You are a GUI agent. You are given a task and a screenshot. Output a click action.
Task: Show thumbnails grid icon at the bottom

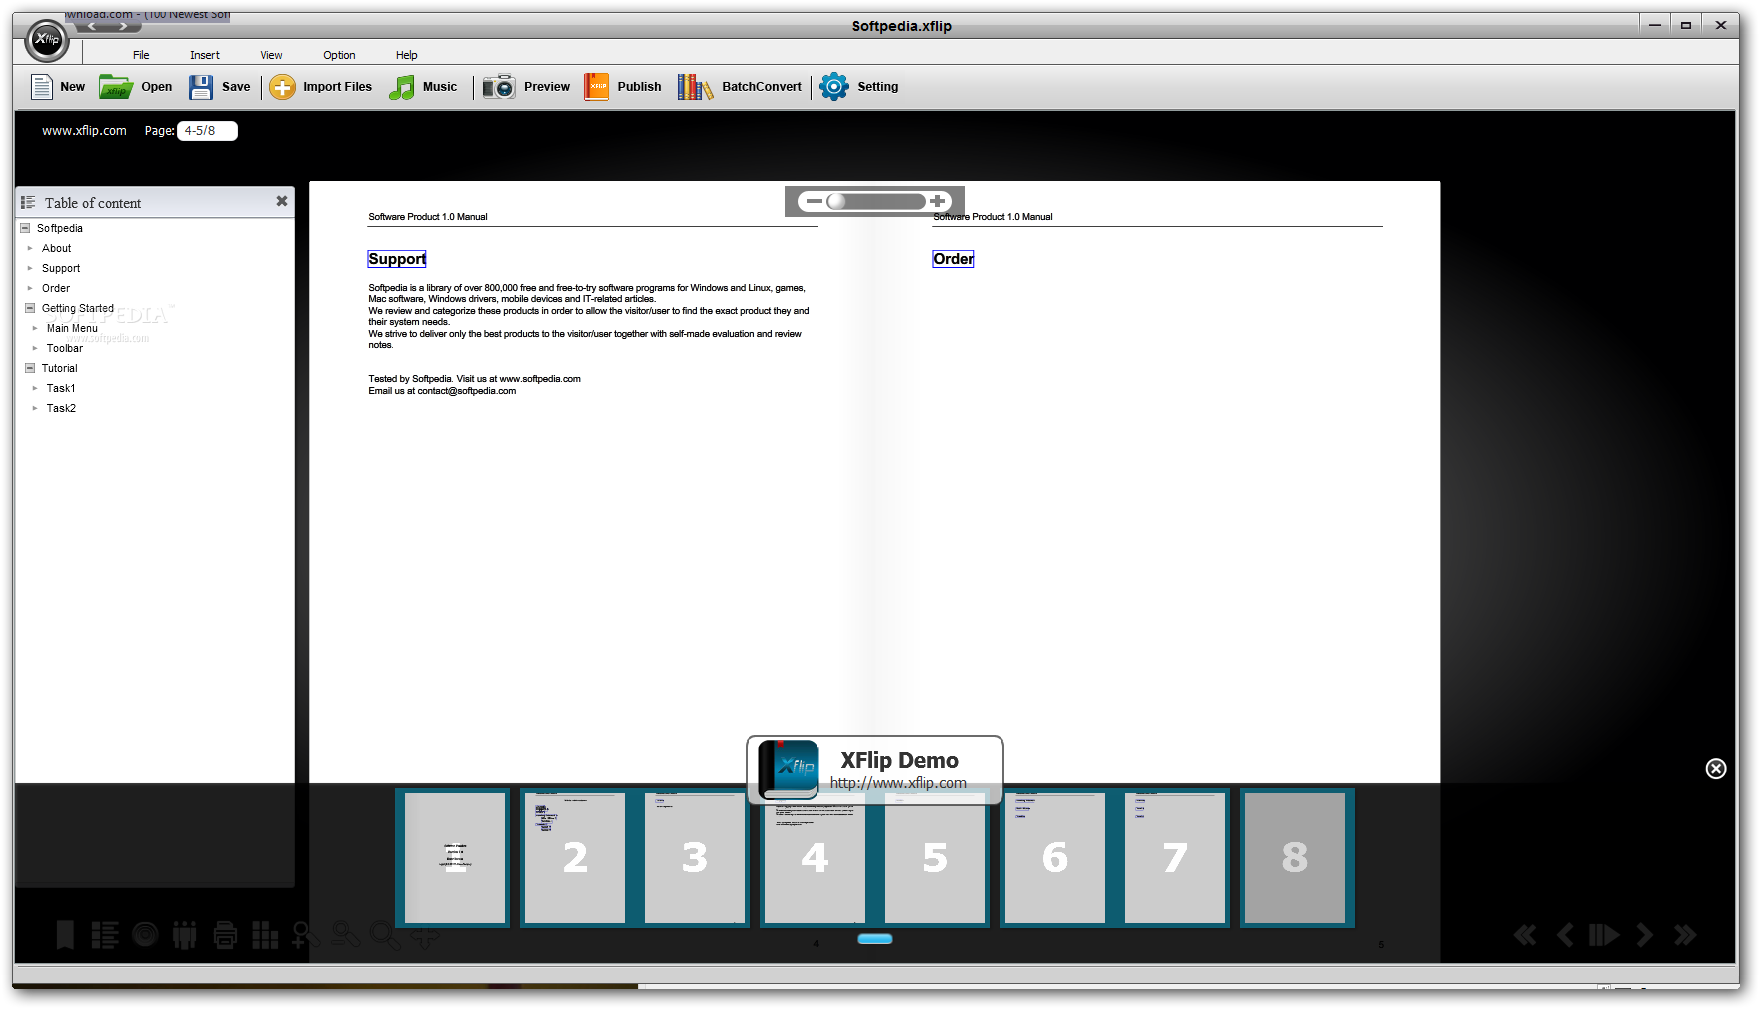(x=265, y=935)
